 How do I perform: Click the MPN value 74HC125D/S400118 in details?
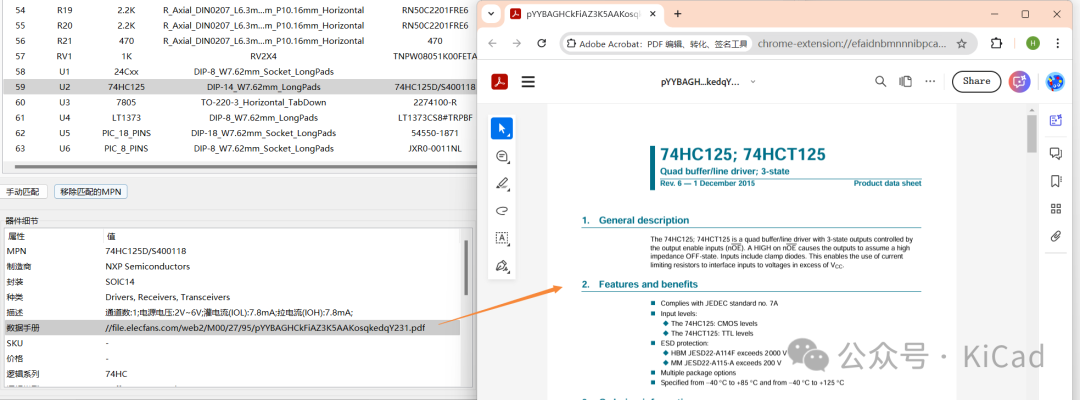(x=145, y=251)
